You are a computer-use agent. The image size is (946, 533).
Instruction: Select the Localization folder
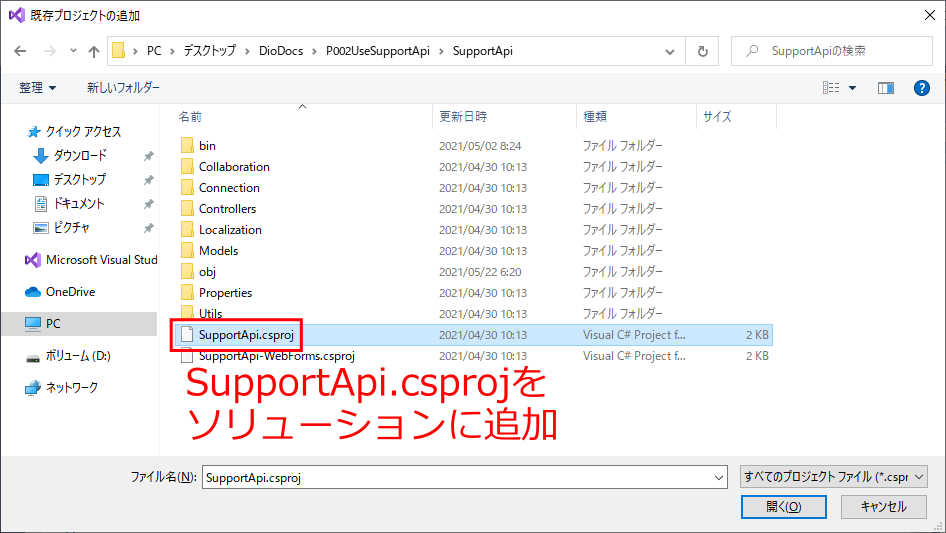pyautogui.click(x=230, y=230)
